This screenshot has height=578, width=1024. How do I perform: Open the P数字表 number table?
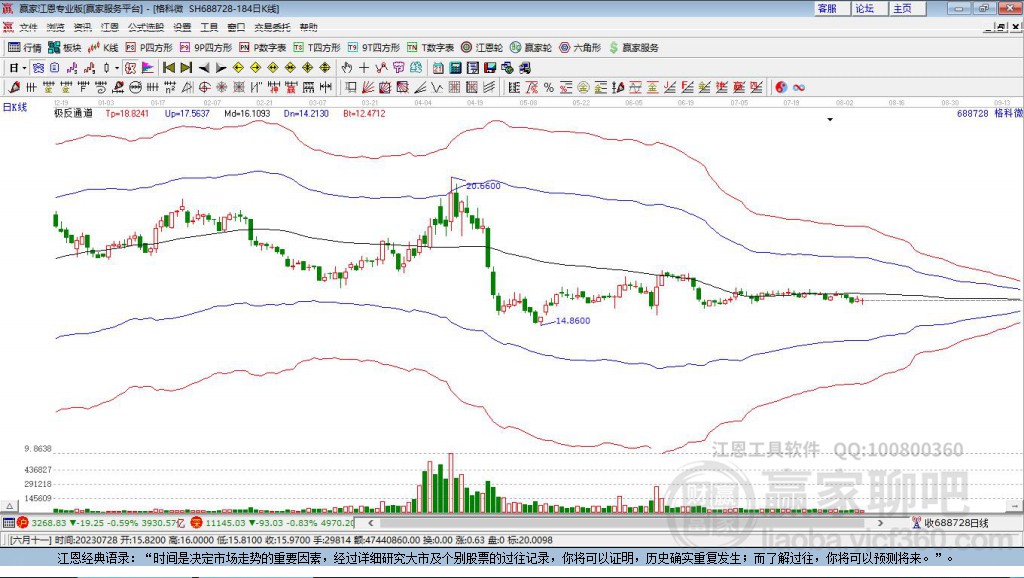pos(263,48)
